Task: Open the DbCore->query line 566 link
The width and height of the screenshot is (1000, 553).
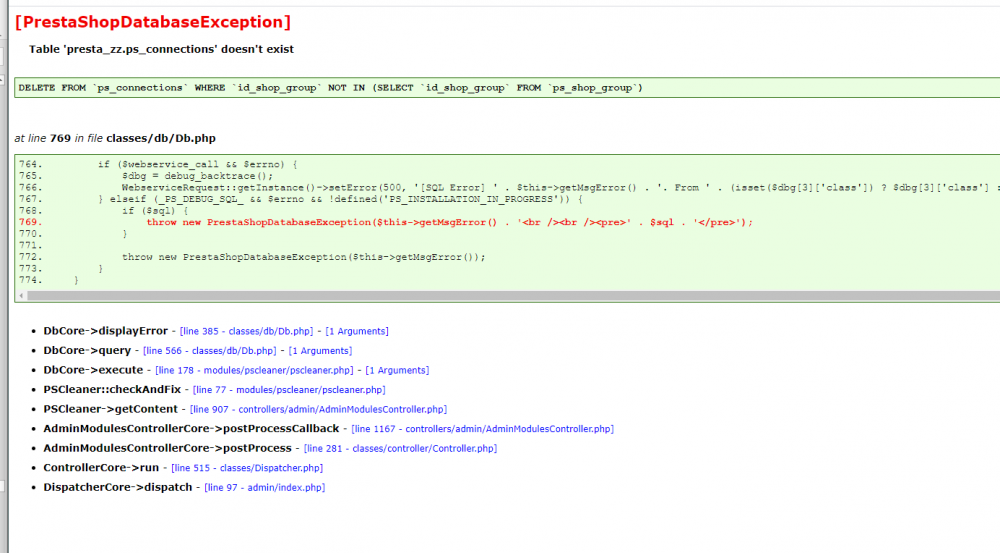Action: tap(210, 351)
